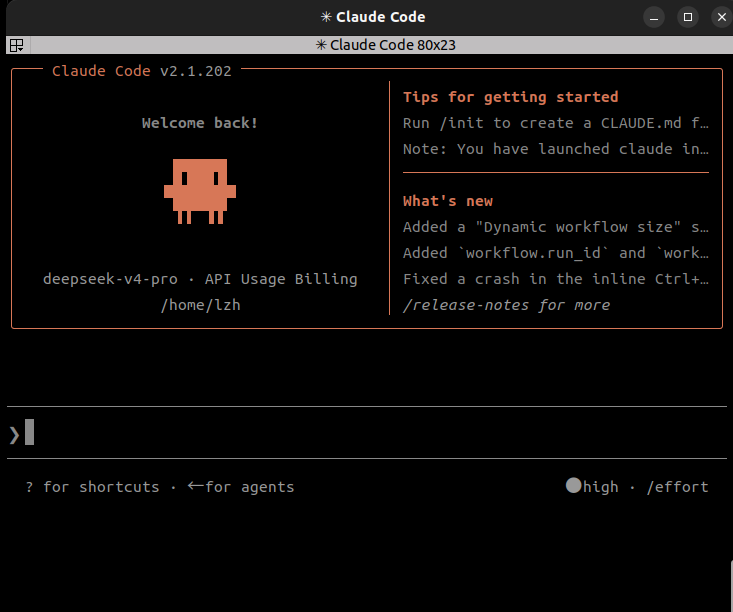This screenshot has width=733, height=612.
Task: Click the prompt chevron symbol
Action: [14, 435]
